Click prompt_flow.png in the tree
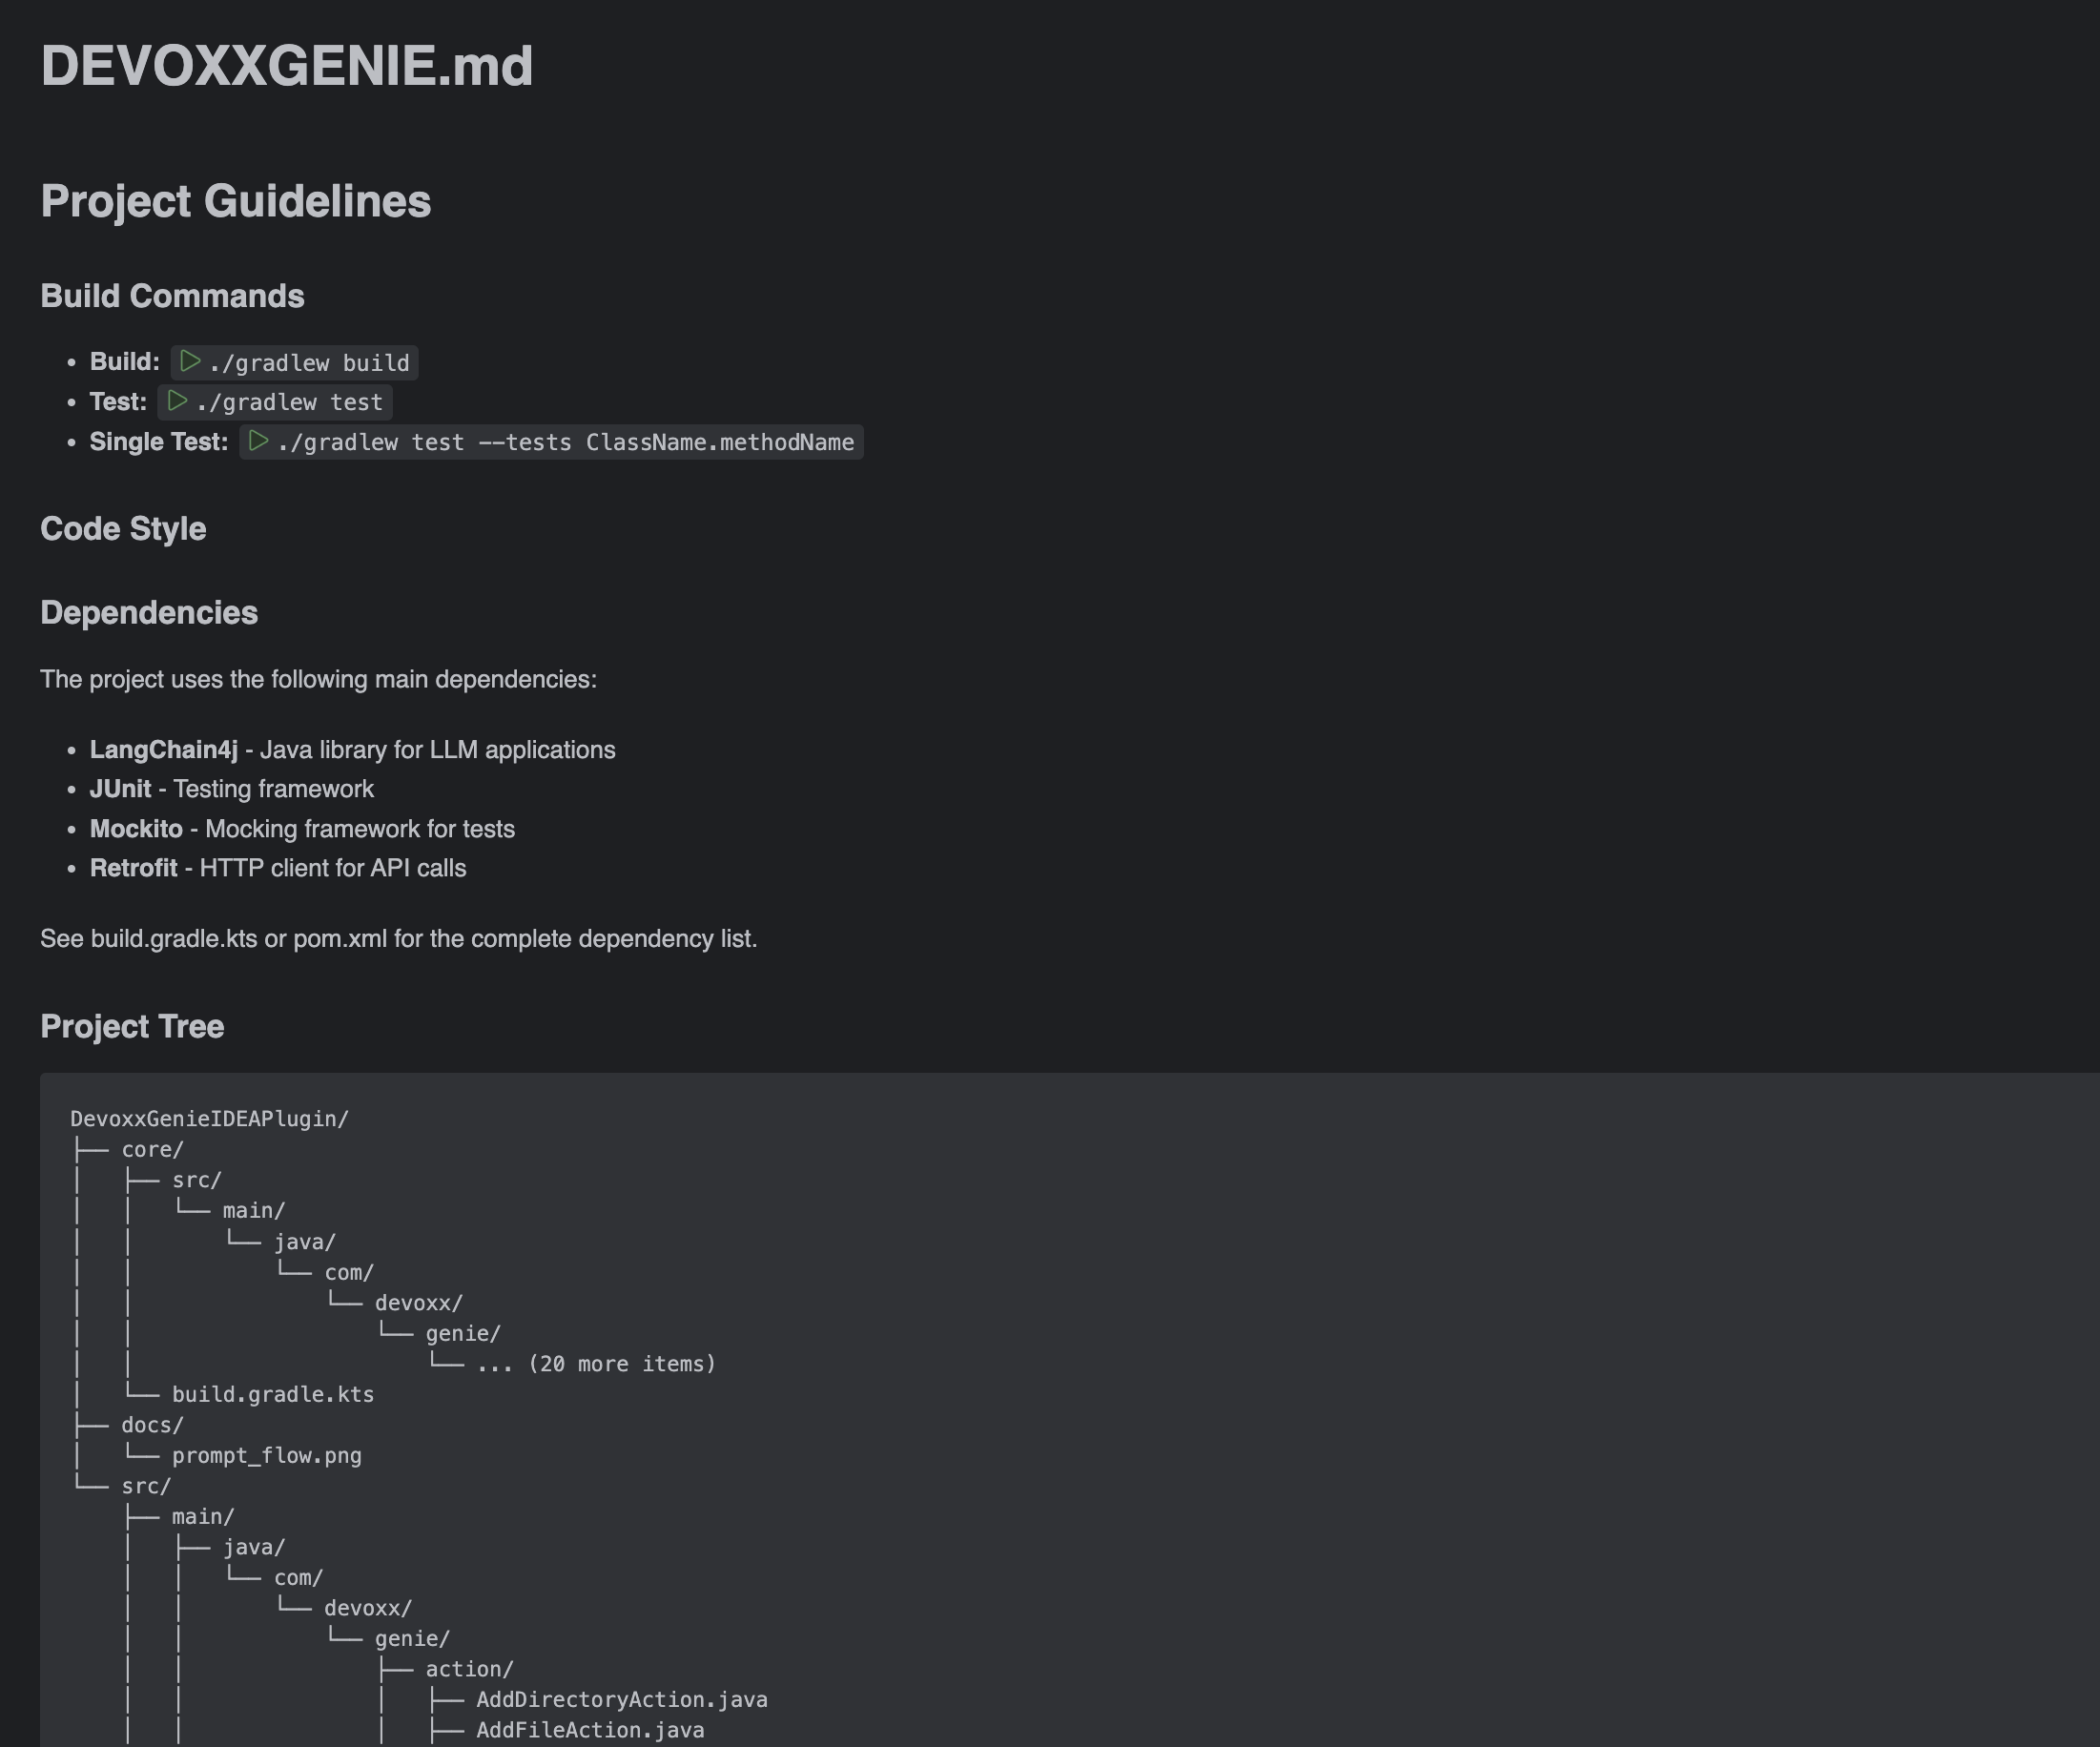This screenshot has height=1747, width=2100. pyautogui.click(x=266, y=1456)
